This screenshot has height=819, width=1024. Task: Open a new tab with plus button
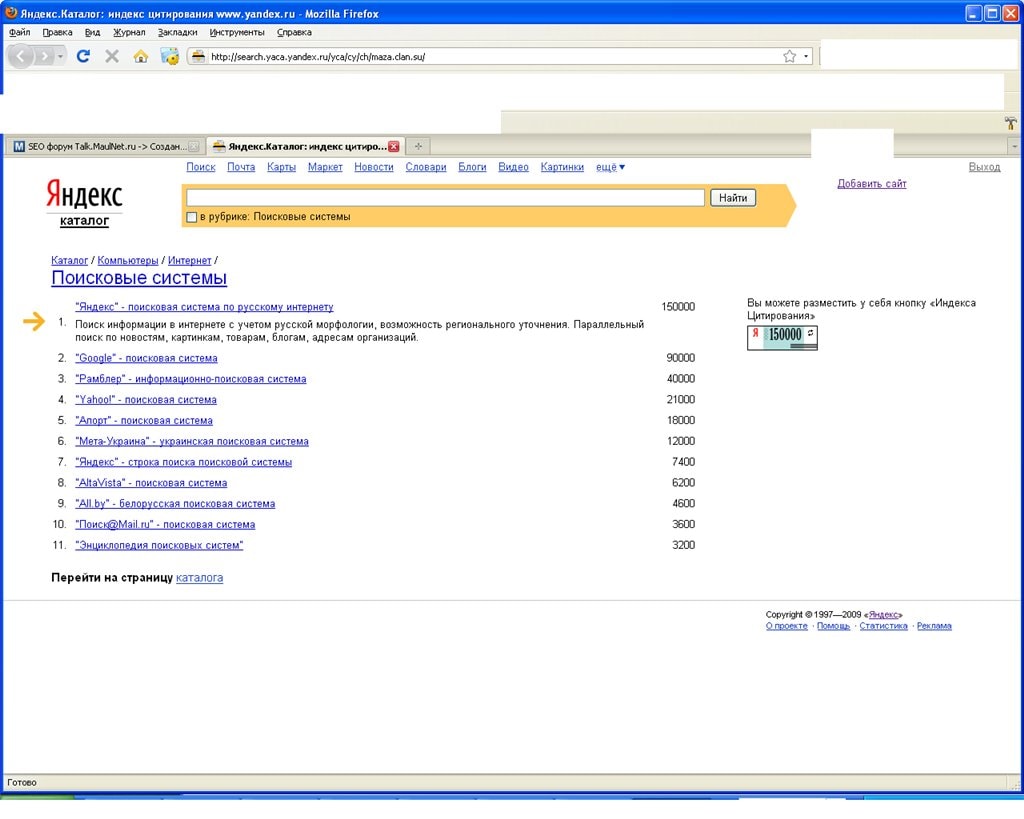pos(419,146)
